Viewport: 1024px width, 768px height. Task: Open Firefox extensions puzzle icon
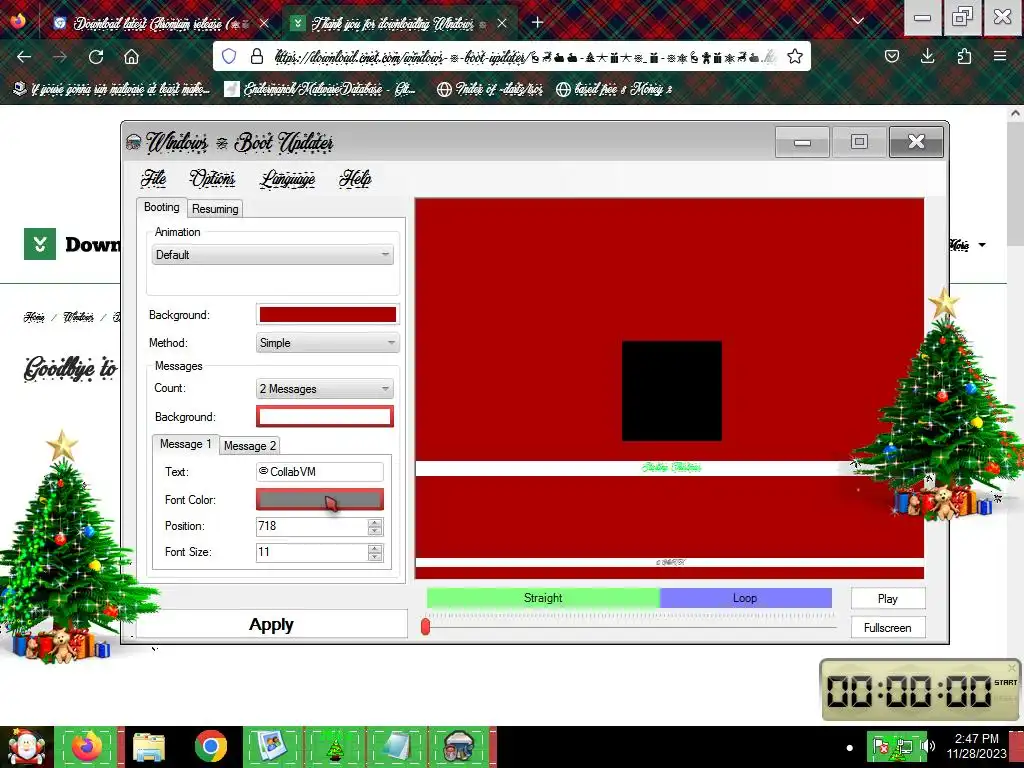coord(964,56)
